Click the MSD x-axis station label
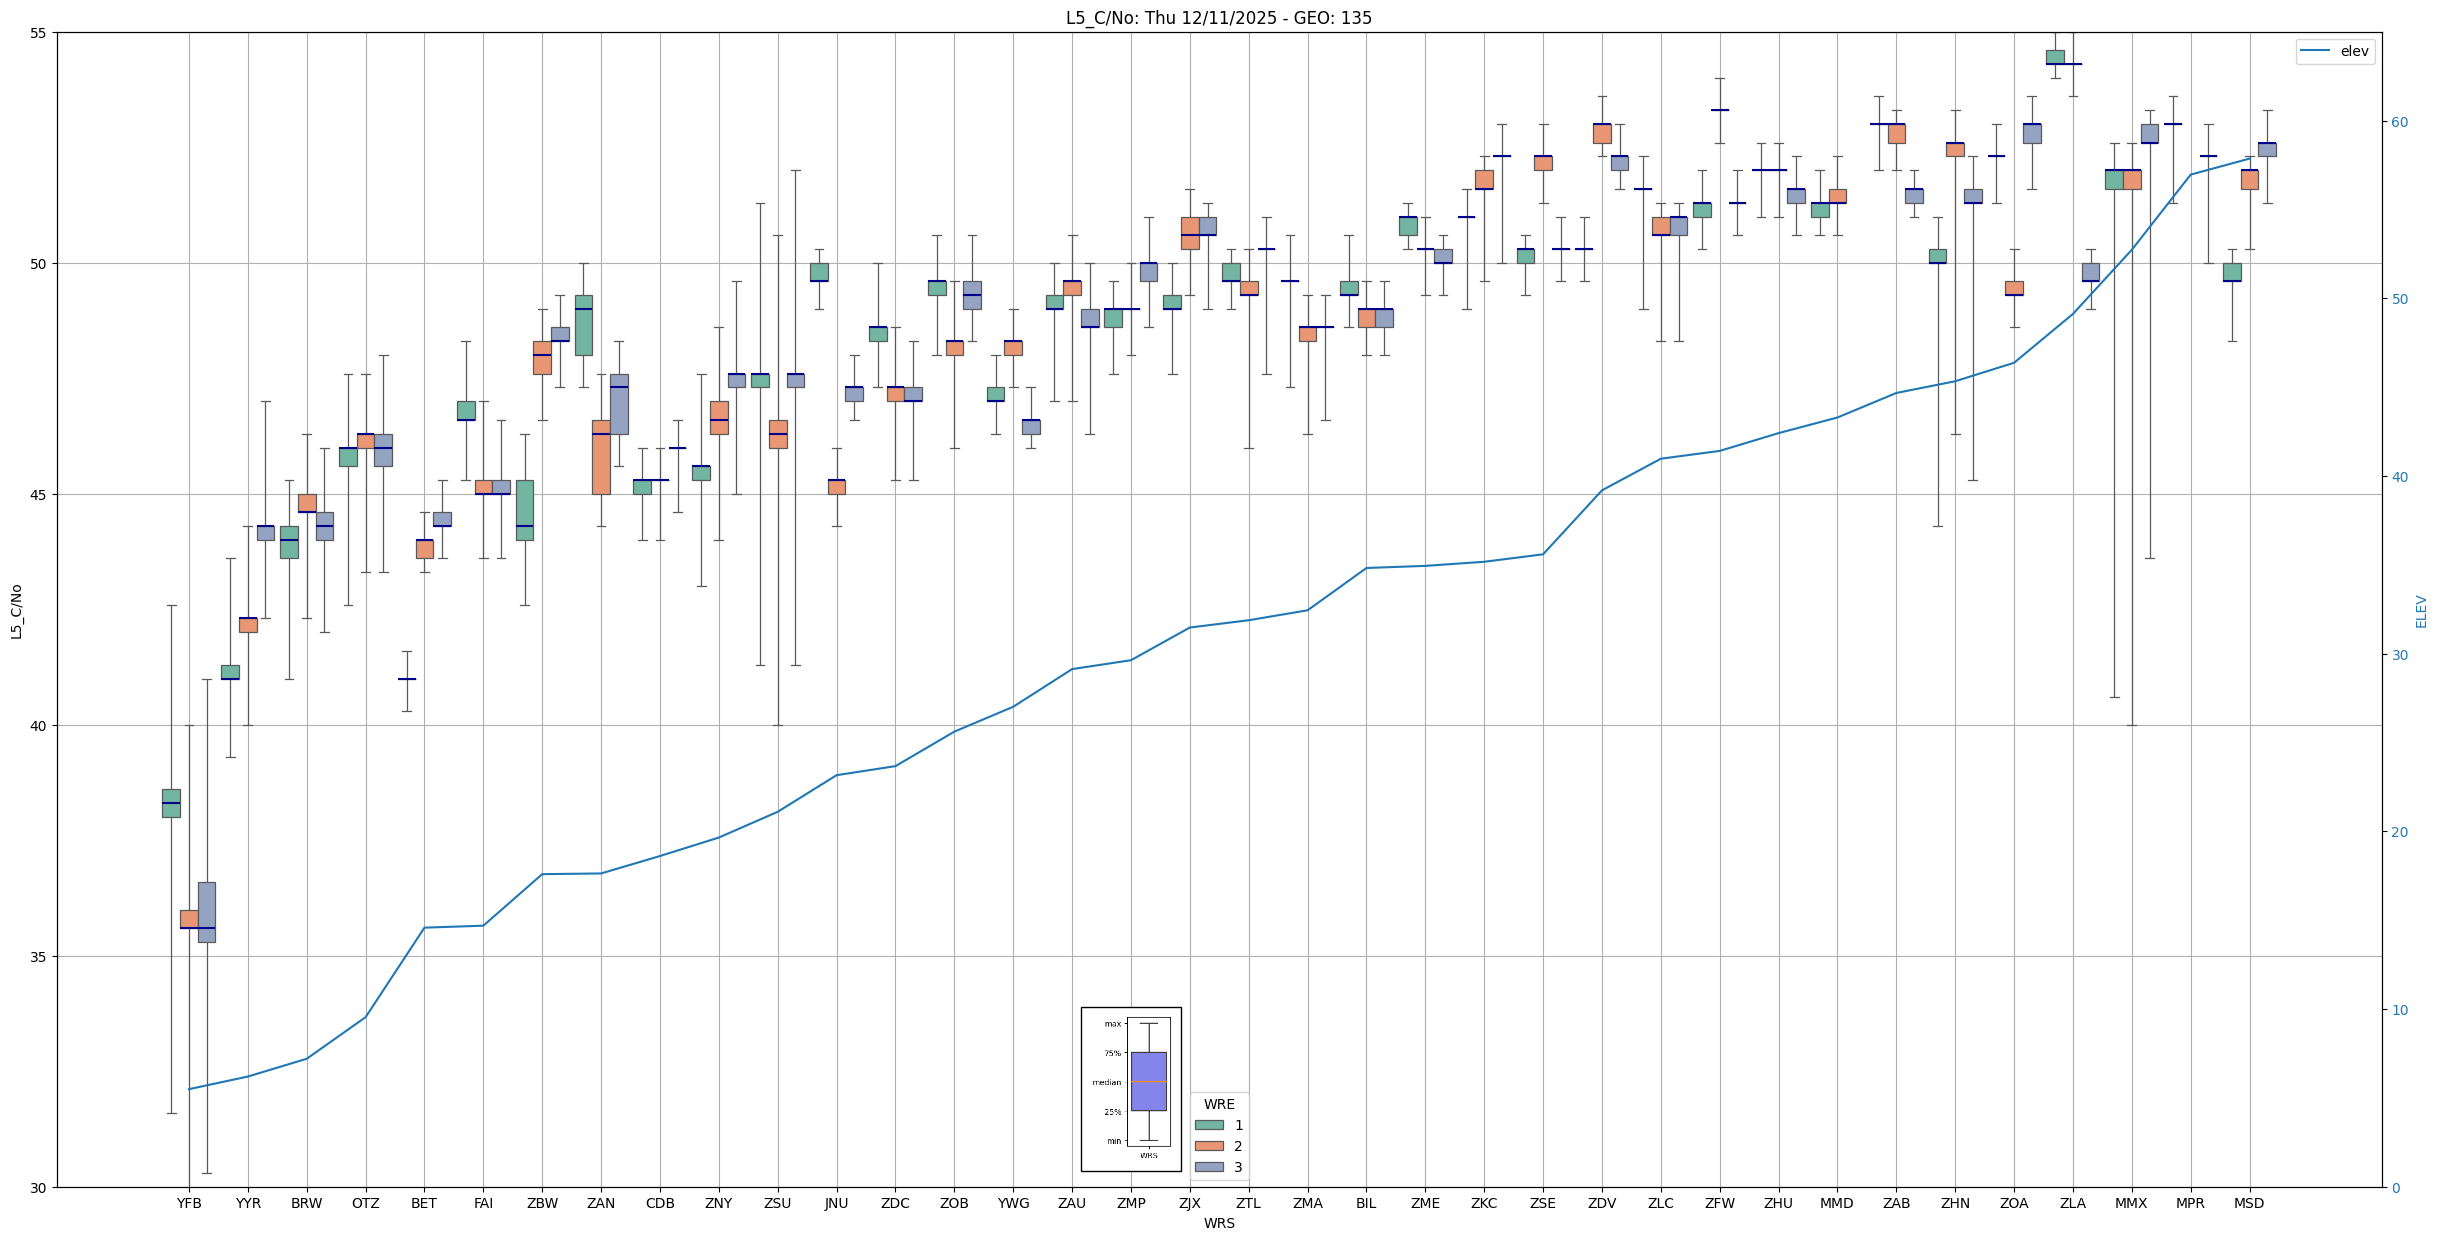The width and height of the screenshot is (2438, 1240). click(x=2249, y=1203)
